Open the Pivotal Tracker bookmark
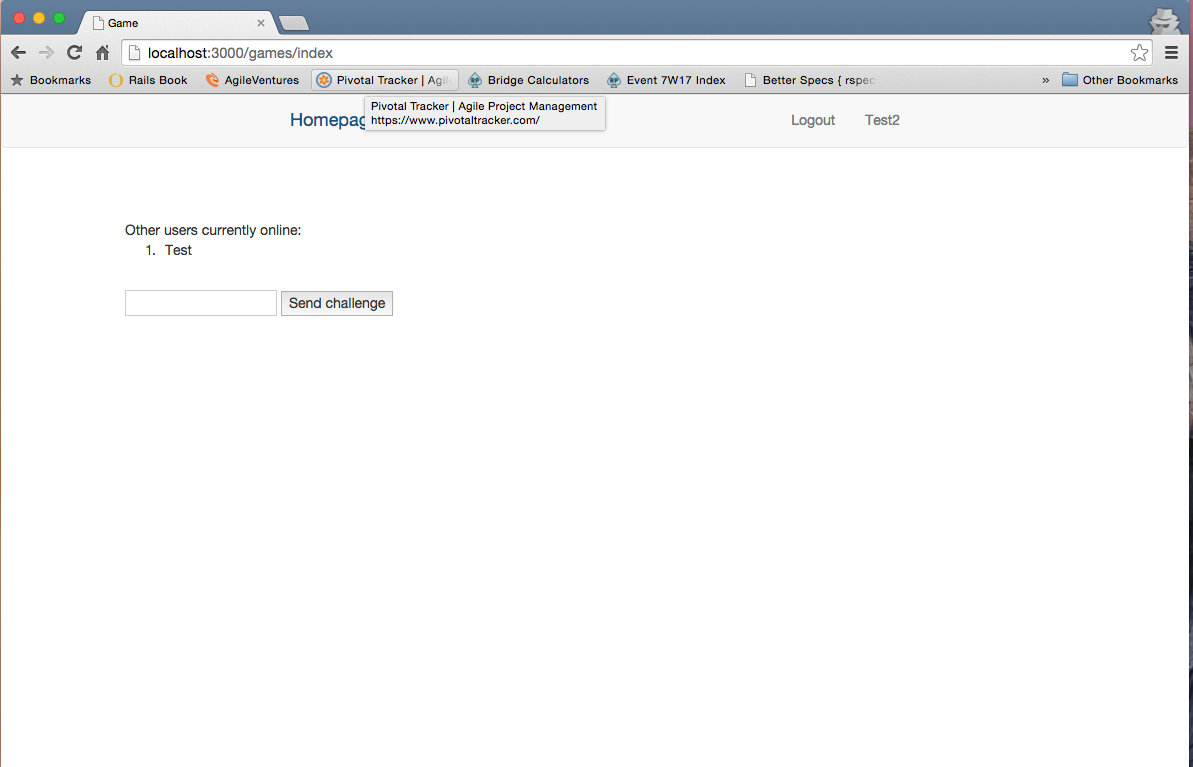 384,80
